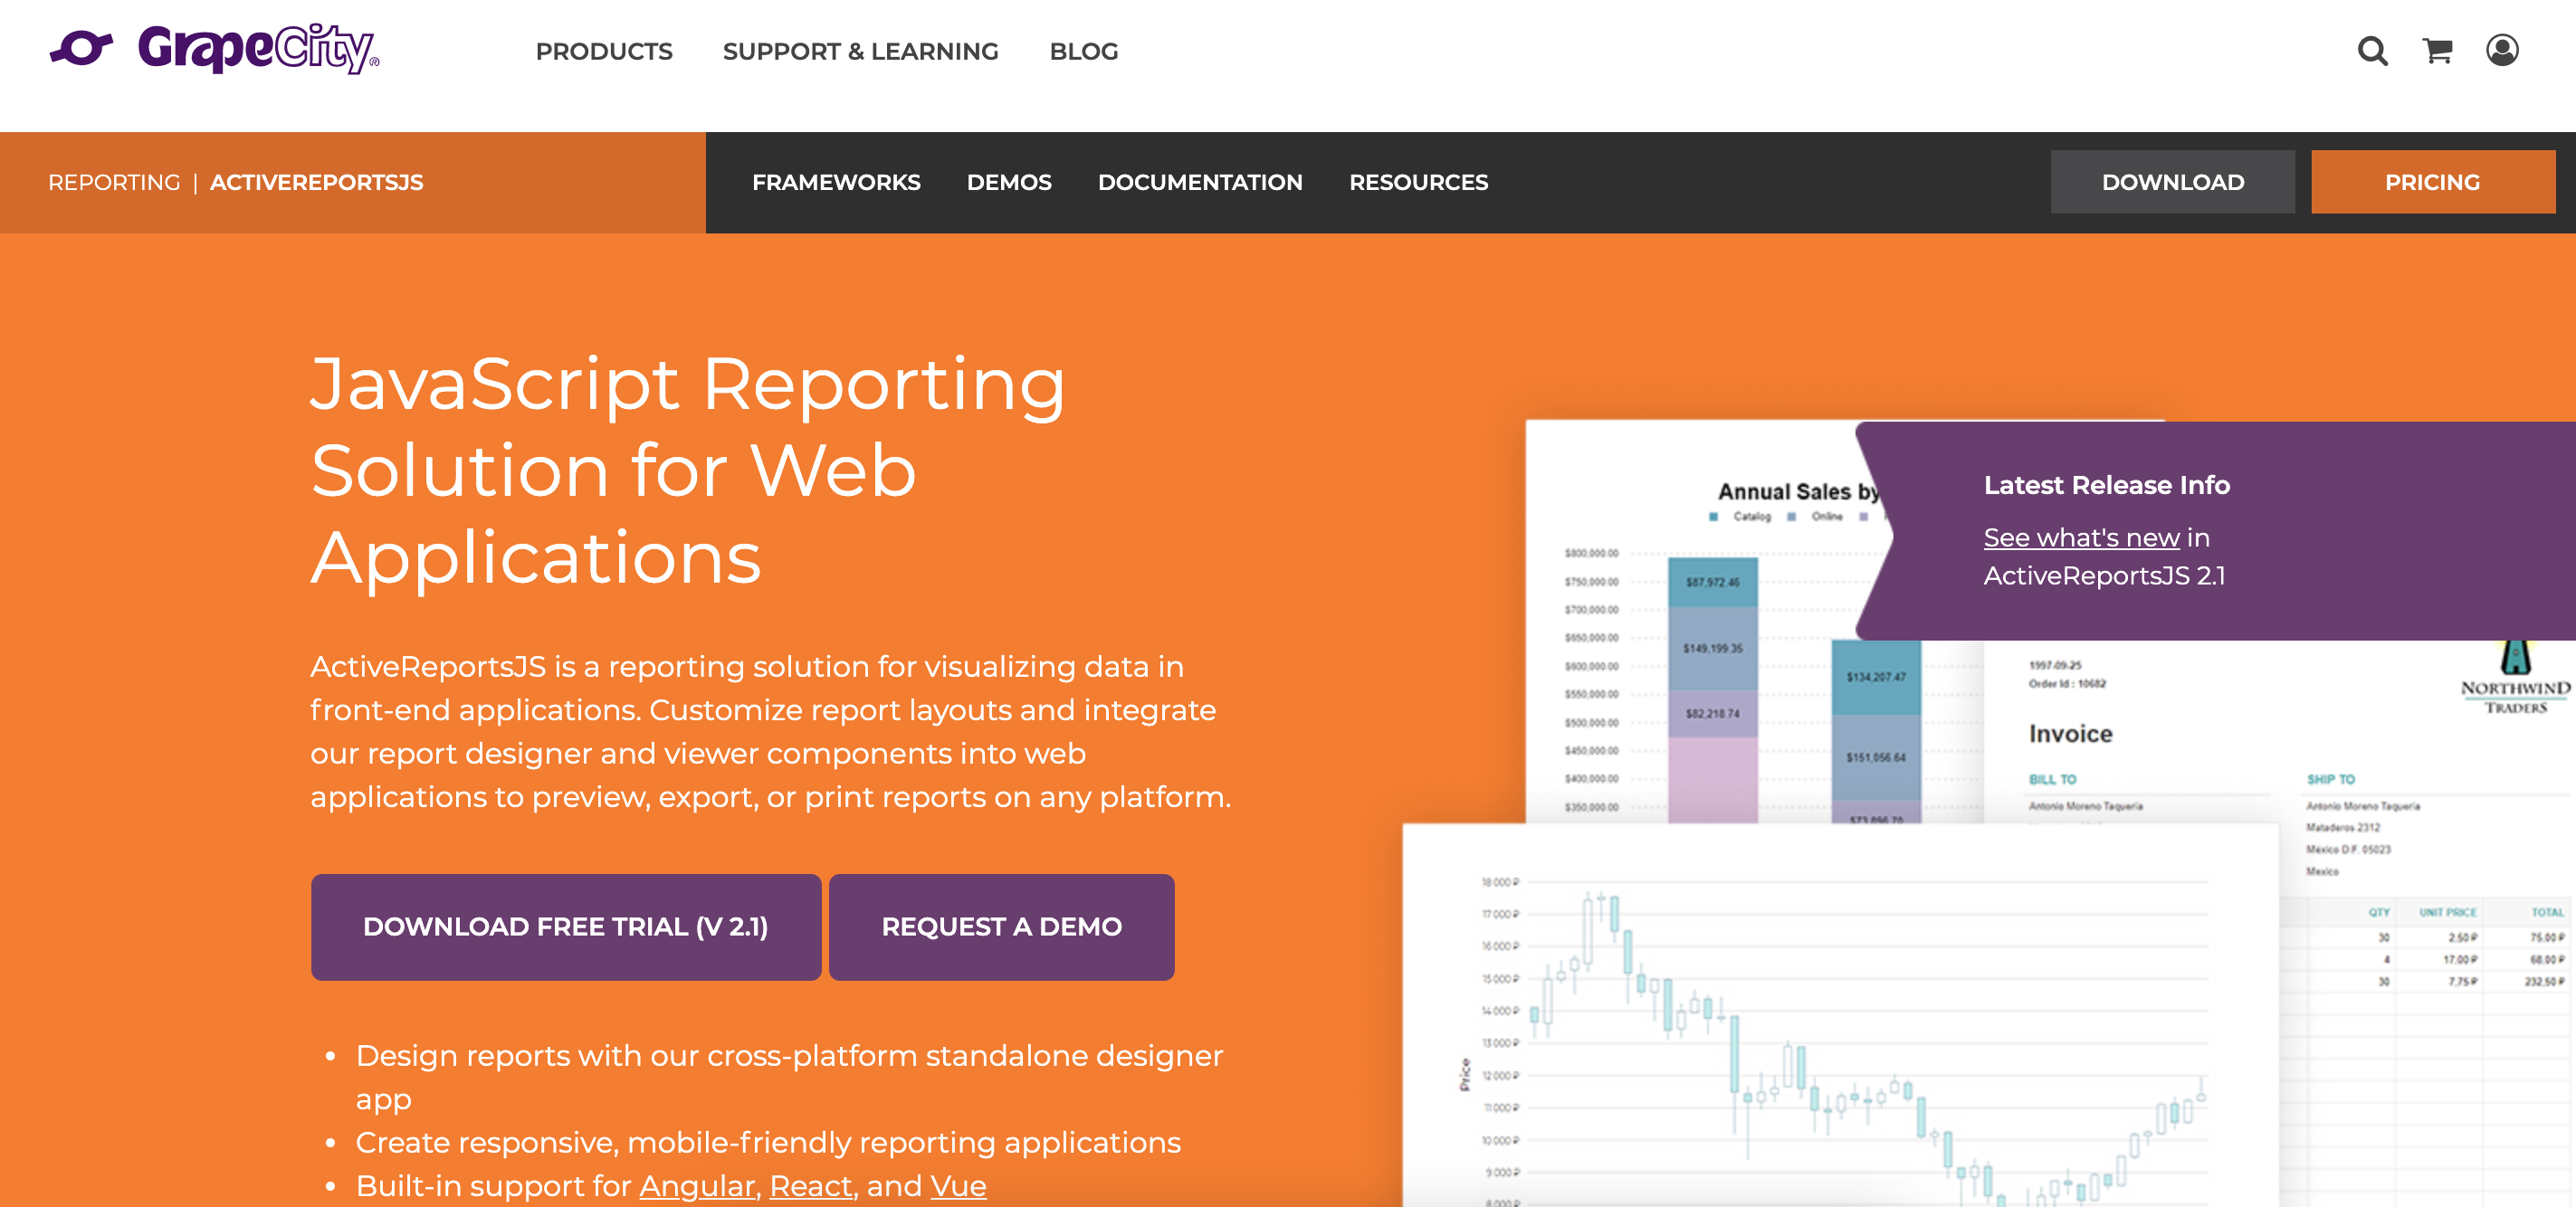The width and height of the screenshot is (2576, 1207).
Task: Click the DOWNLOAD button in the nav bar
Action: pos(2172,182)
